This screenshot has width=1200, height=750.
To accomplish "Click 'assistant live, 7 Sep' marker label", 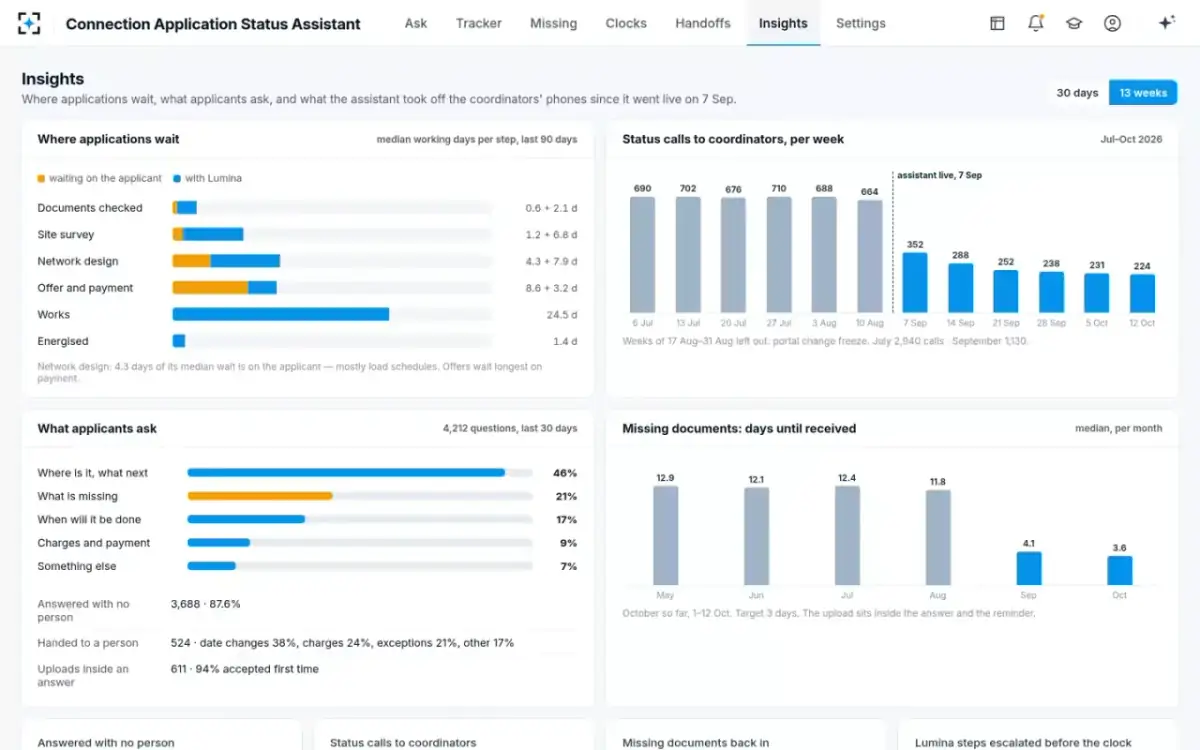I will 939,175.
